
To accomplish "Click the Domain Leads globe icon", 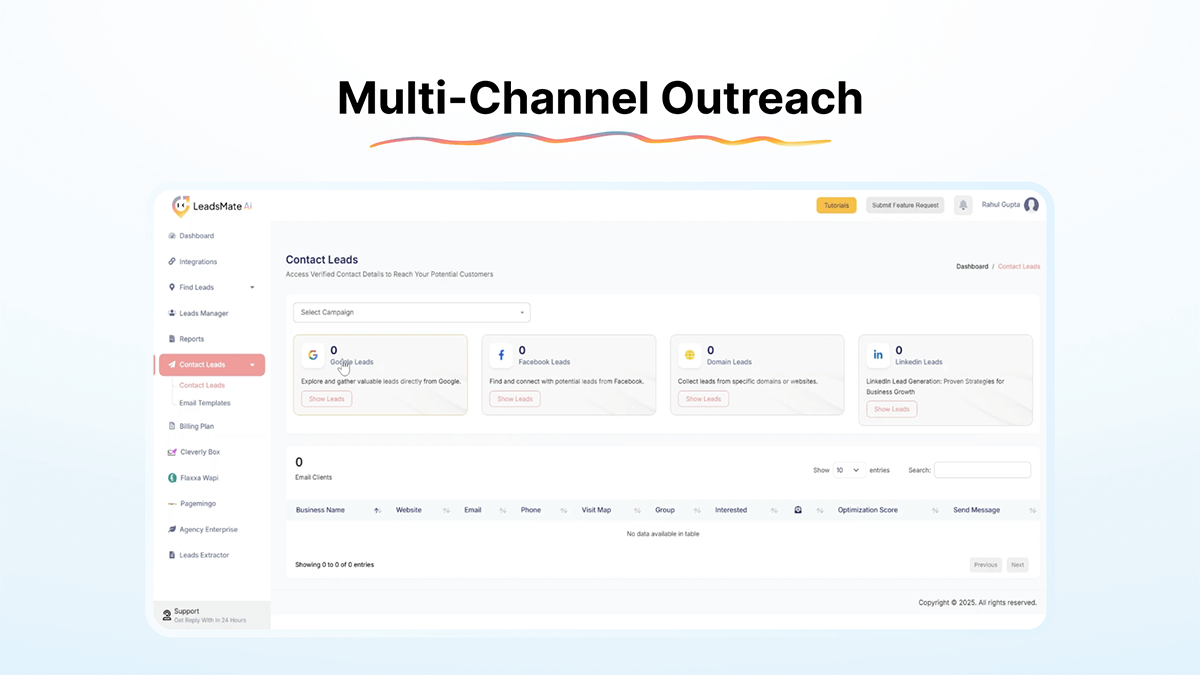I will (689, 355).
